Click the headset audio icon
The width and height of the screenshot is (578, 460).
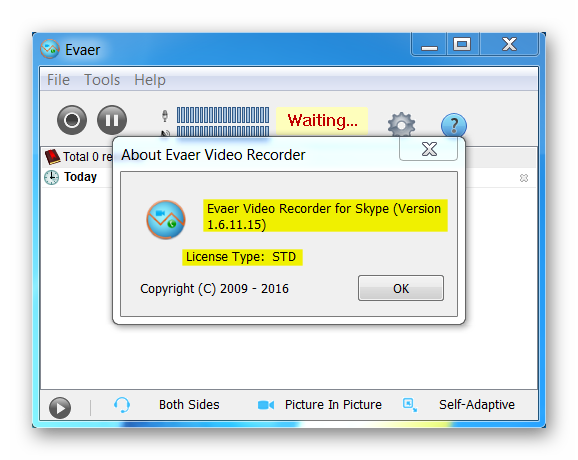tap(122, 405)
